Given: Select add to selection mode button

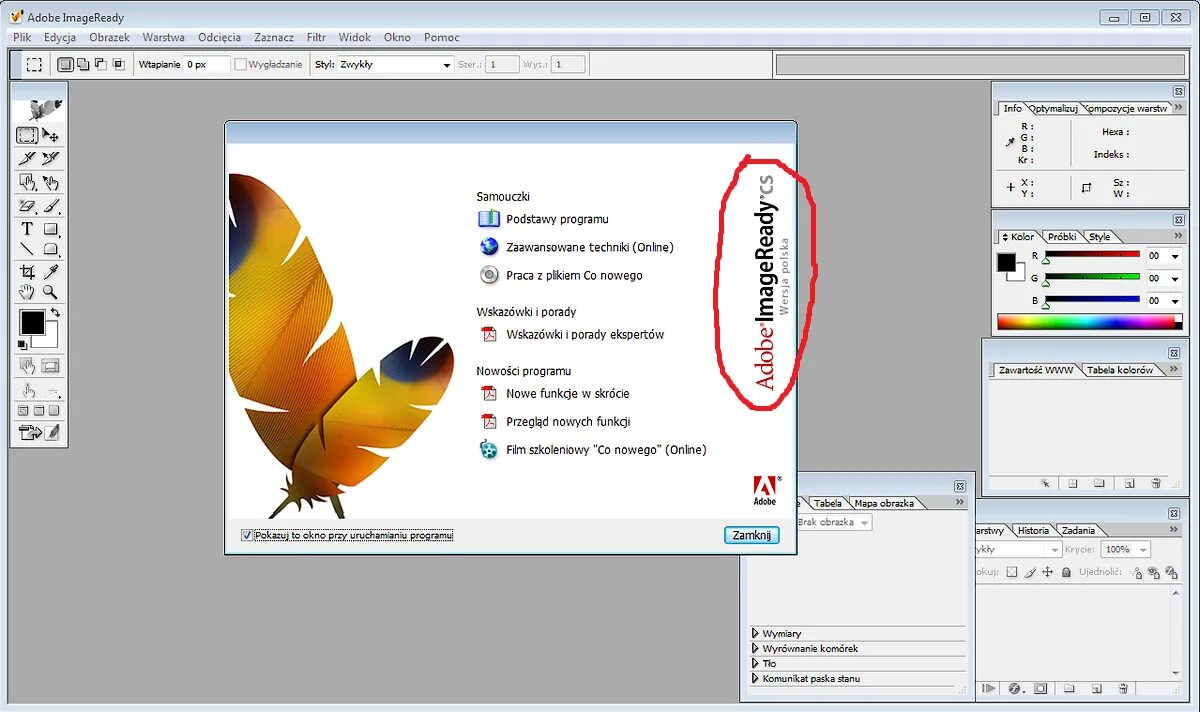Looking at the screenshot, I should pyautogui.click(x=83, y=64).
